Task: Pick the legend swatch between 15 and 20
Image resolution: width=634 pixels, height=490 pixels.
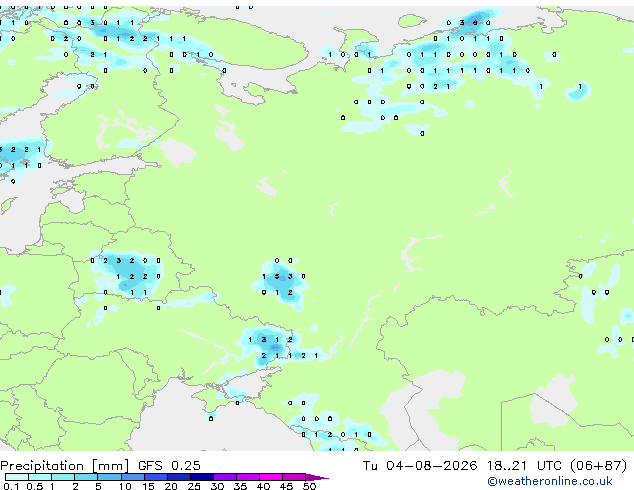Action: coord(155,477)
